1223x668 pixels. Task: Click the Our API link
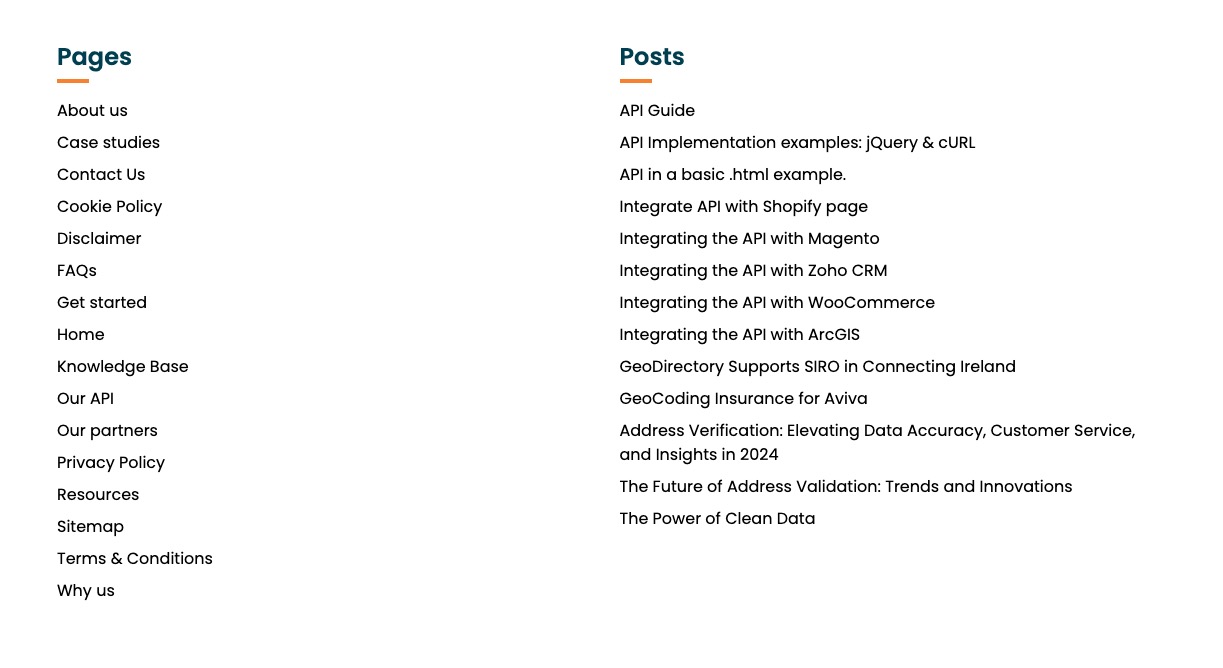(85, 398)
